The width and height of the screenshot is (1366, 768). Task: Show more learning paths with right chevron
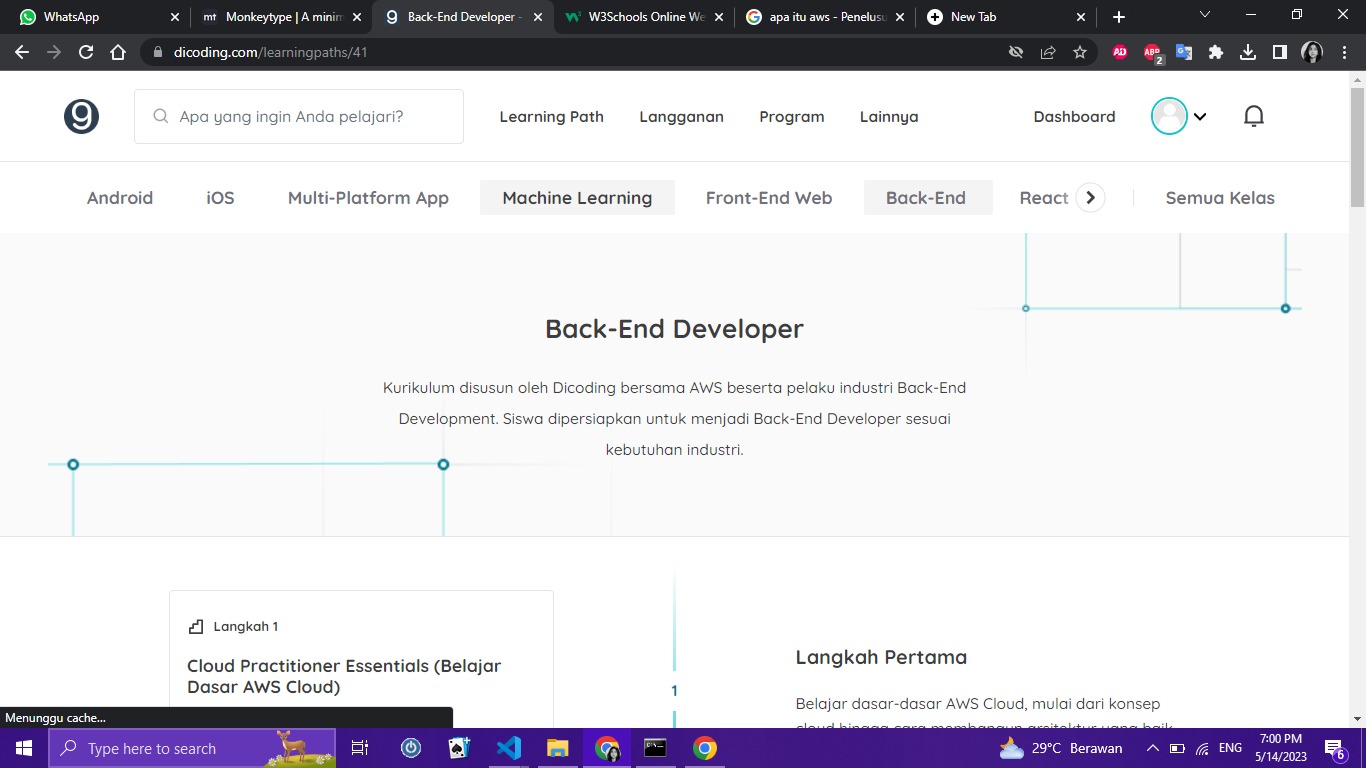tap(1090, 197)
